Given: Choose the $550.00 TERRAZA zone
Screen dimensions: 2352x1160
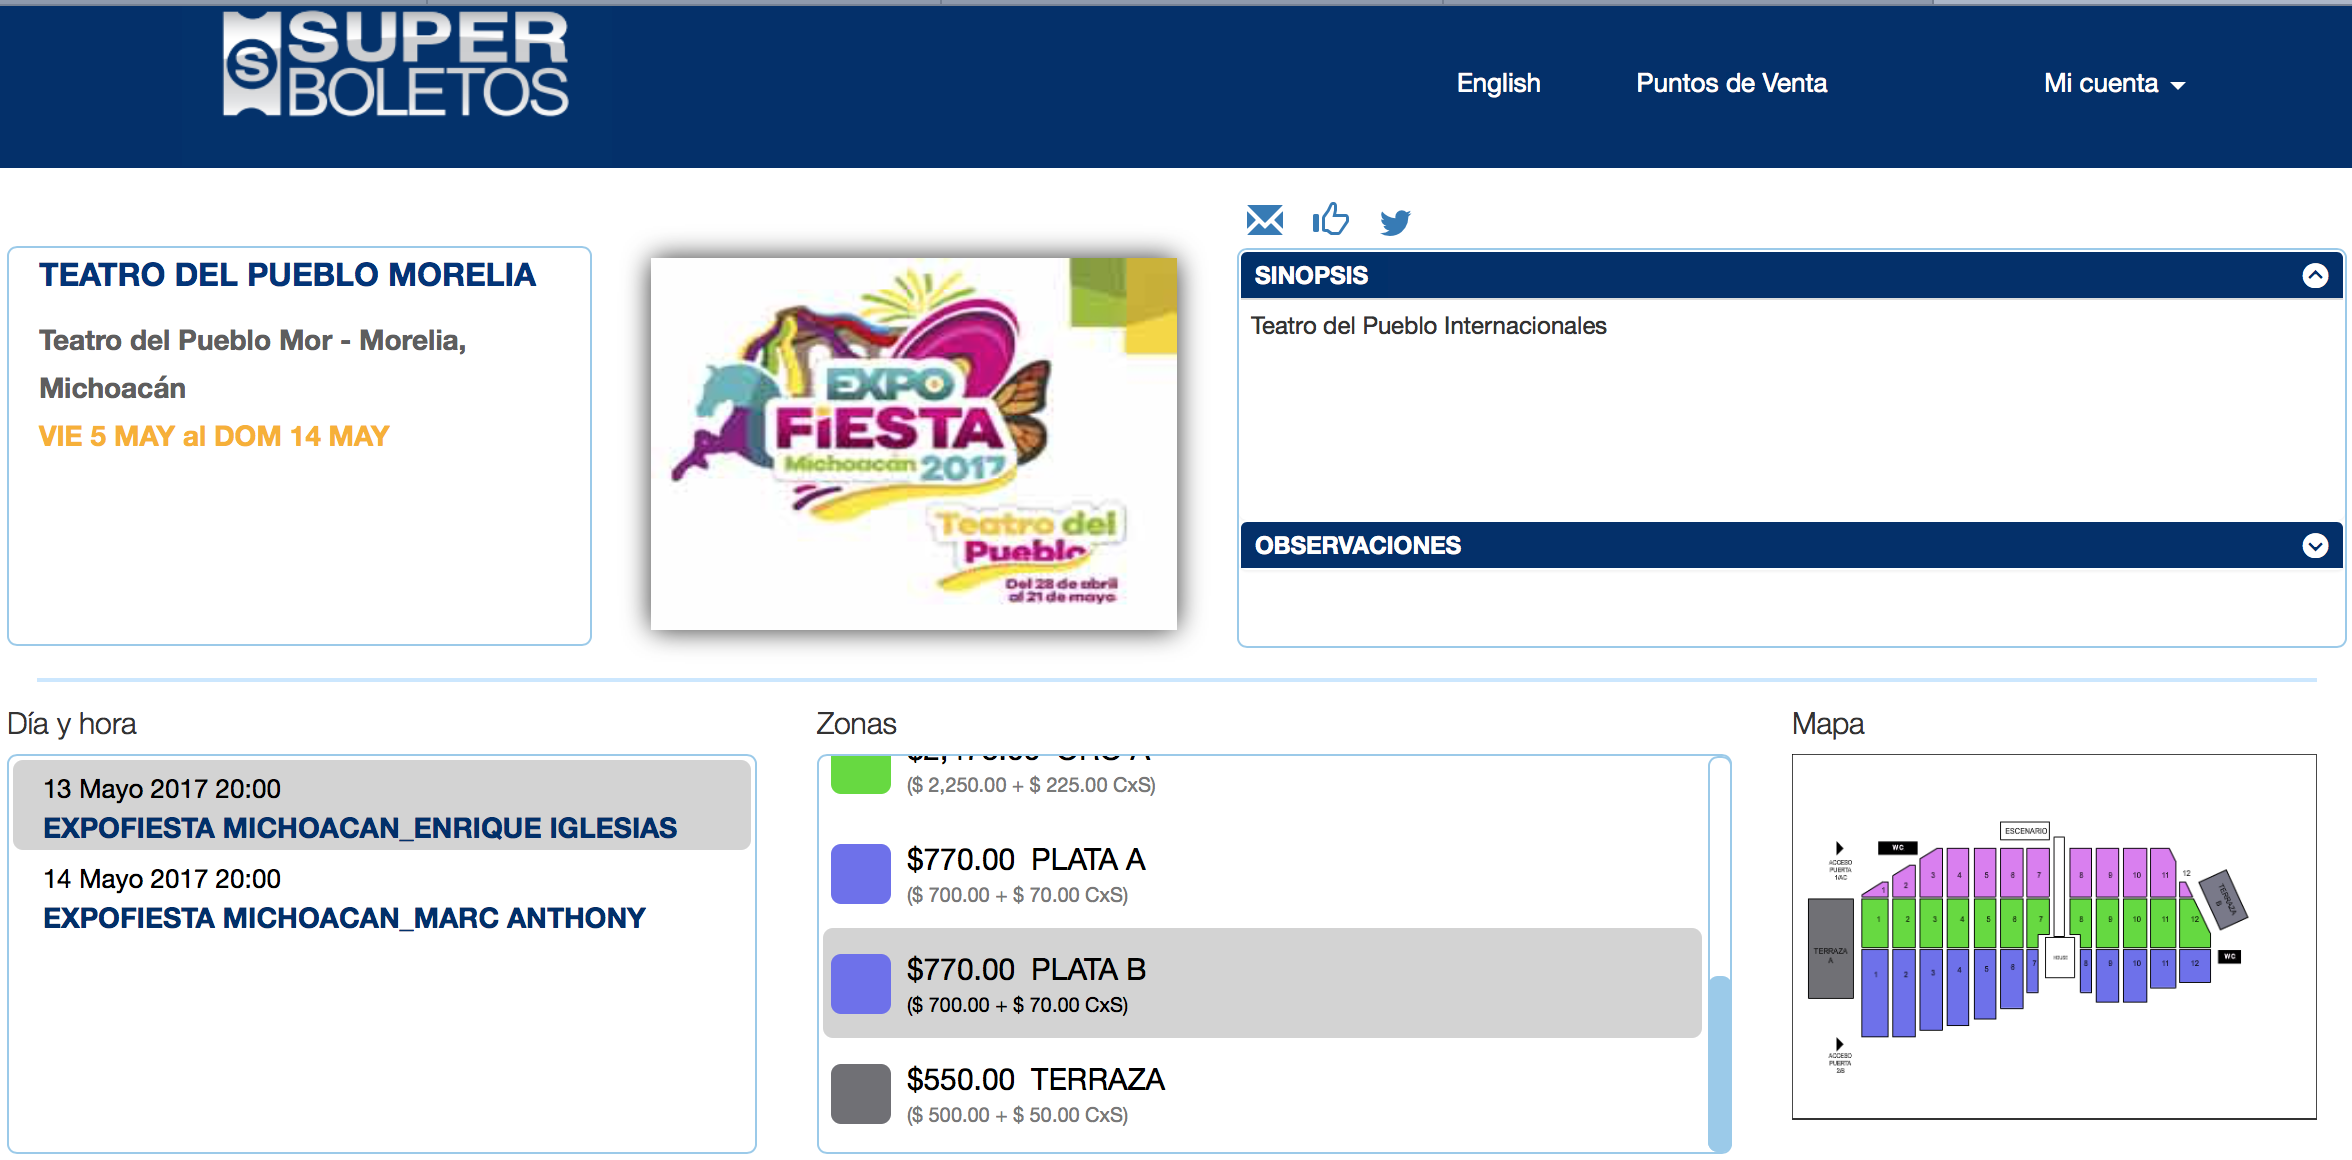Looking at the screenshot, I should click(1262, 1094).
